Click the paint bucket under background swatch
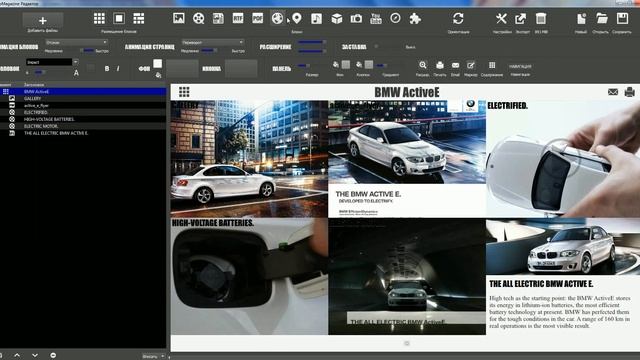Image resolution: width=640 pixels, height=360 pixels. [x=158, y=75]
